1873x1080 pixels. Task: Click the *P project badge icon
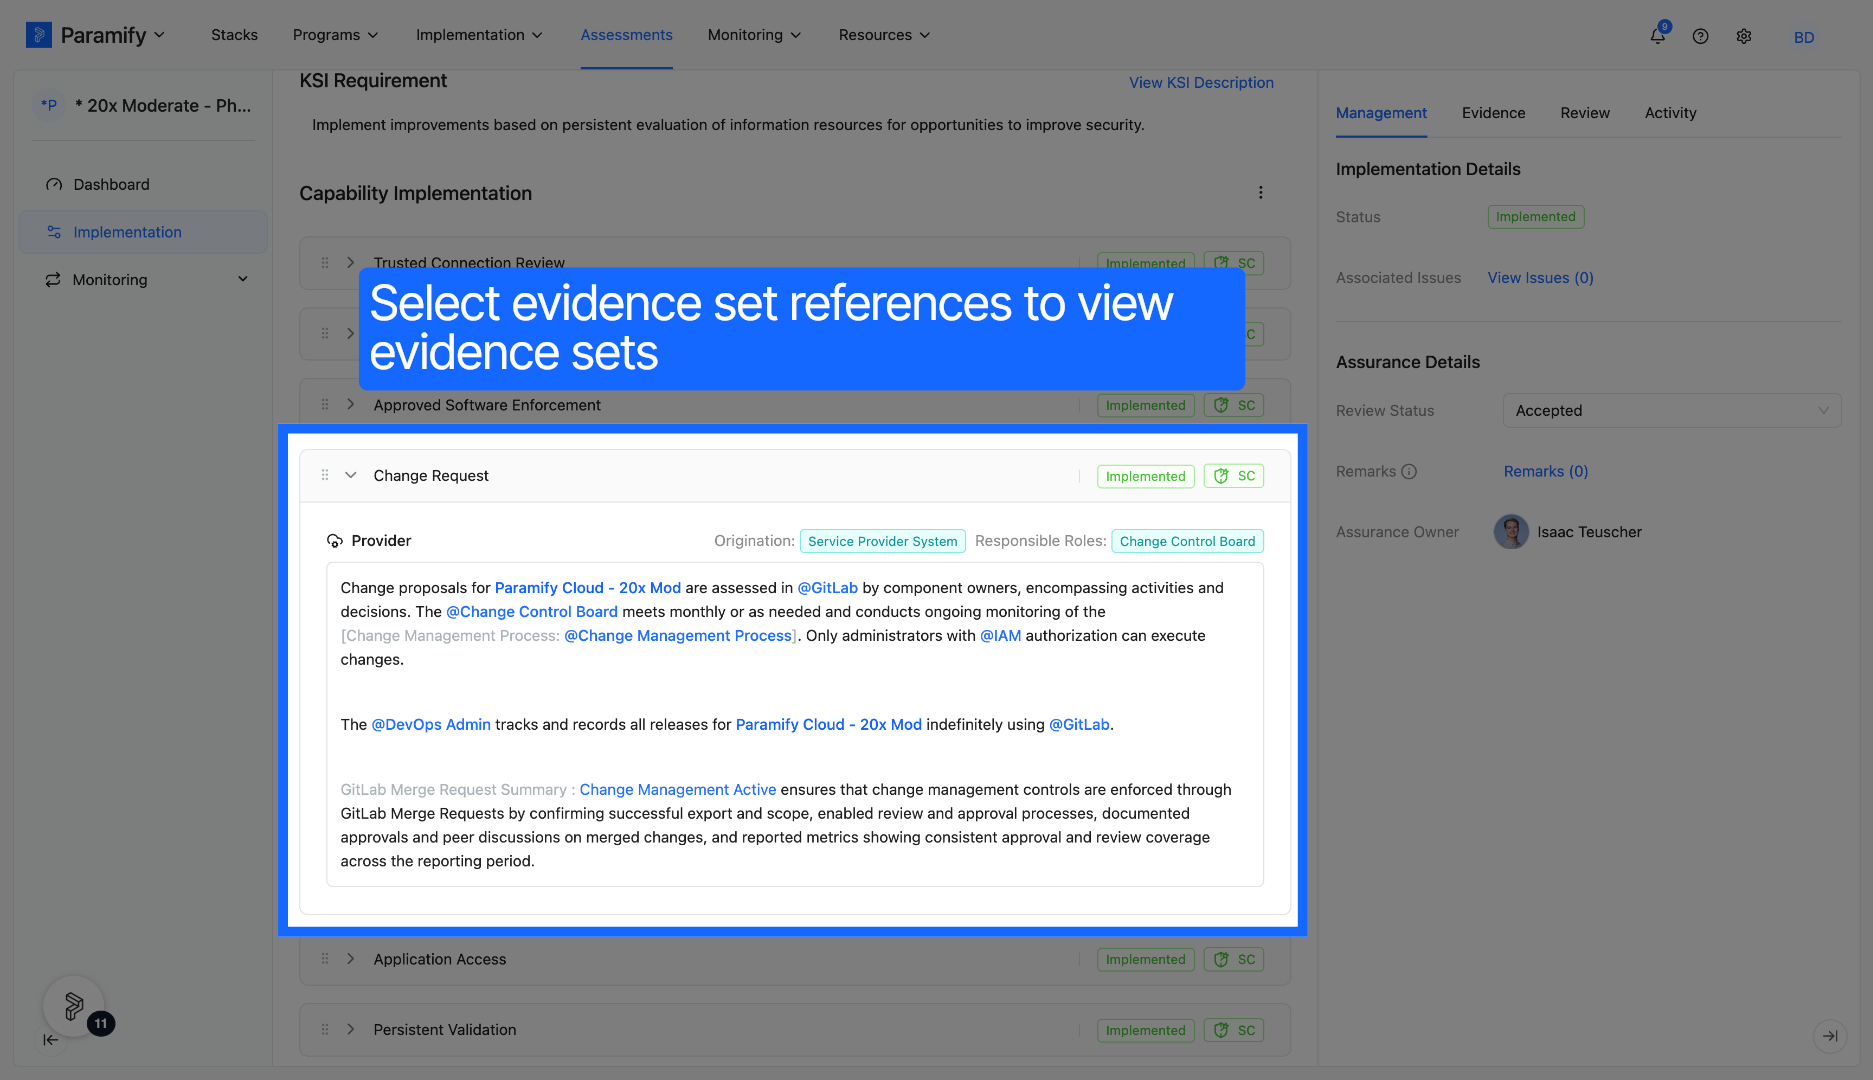click(x=49, y=105)
